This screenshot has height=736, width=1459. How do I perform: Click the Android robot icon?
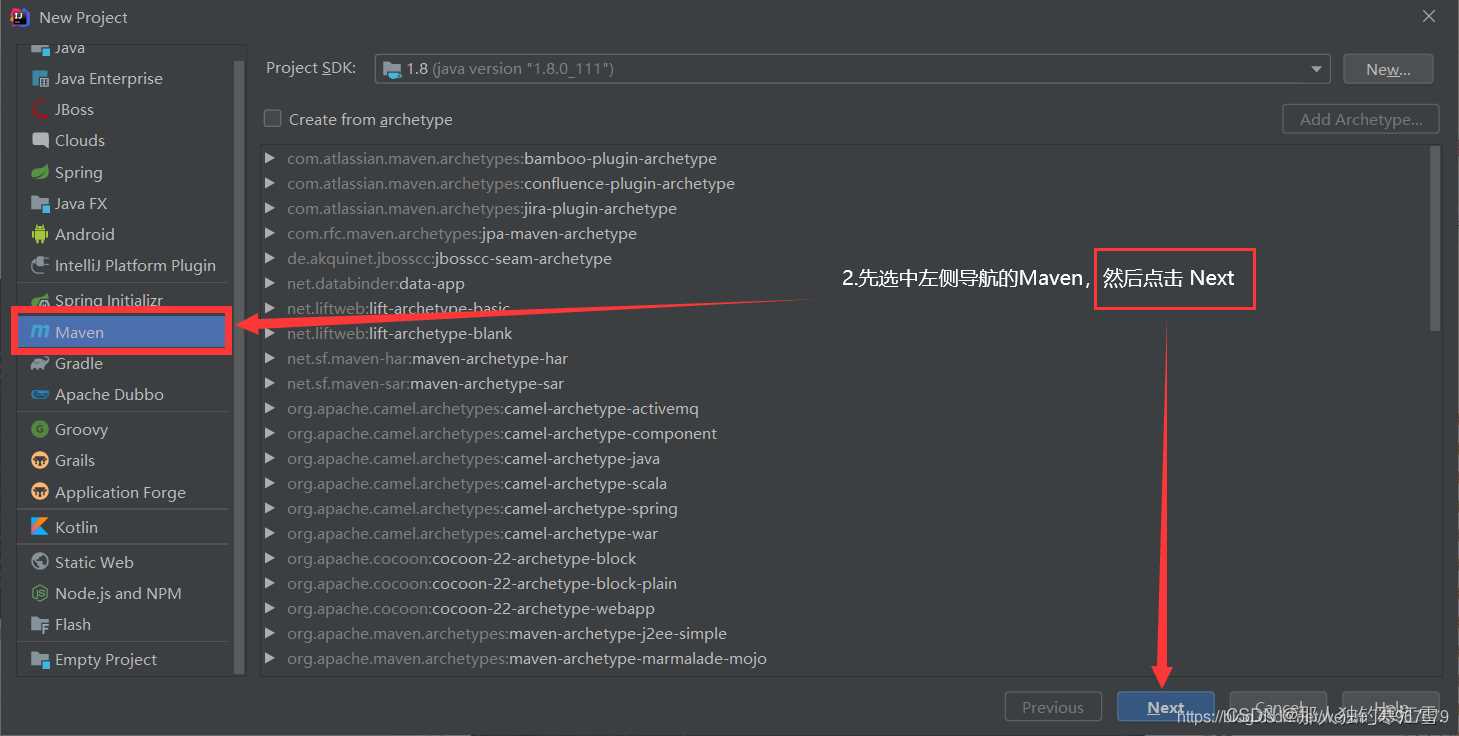[x=40, y=234]
